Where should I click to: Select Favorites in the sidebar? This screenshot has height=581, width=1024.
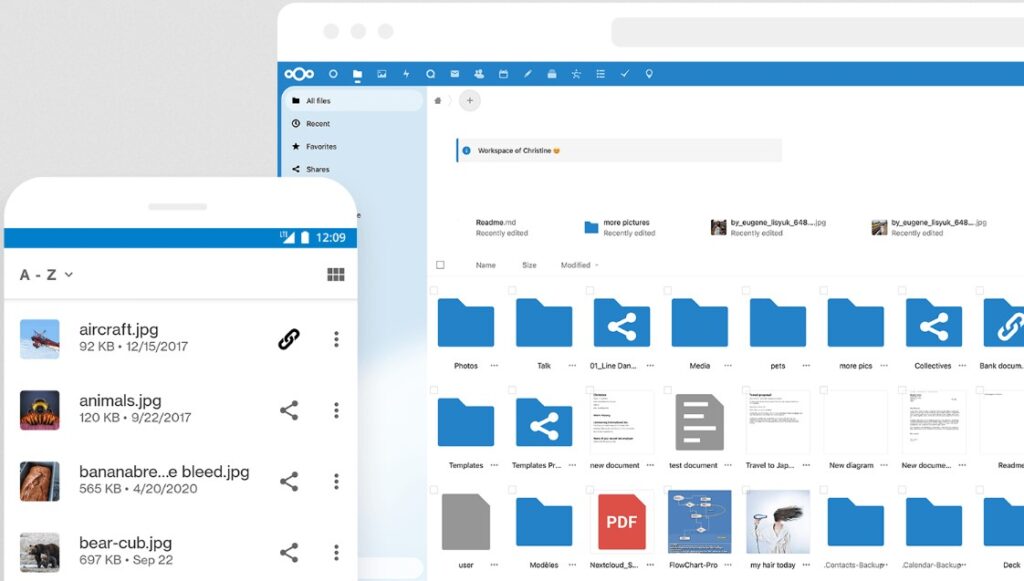pyautogui.click(x=320, y=147)
